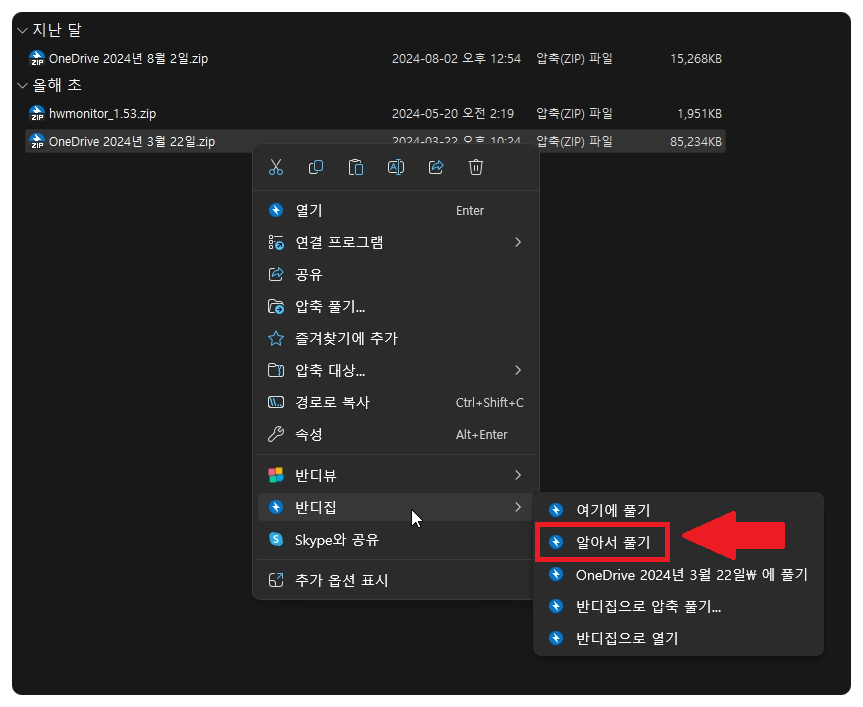Select 열기 from the context menu

[x=396, y=210]
